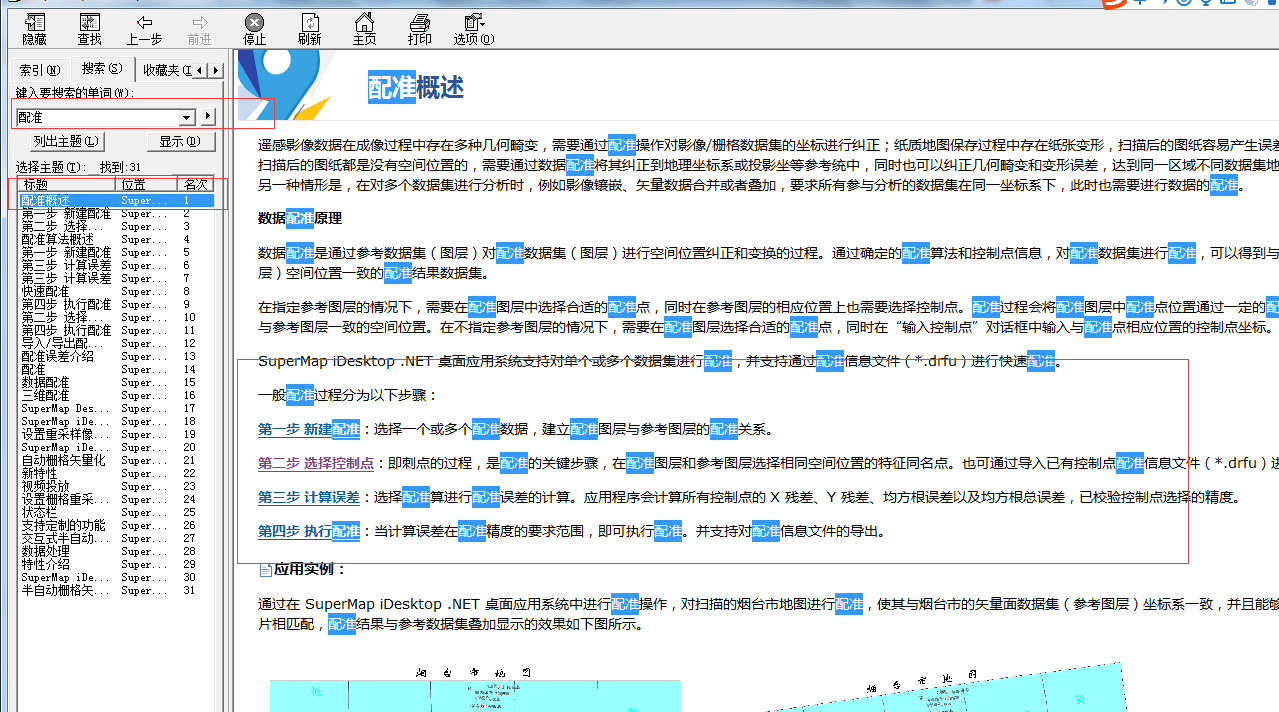Viewport: 1279px width, 712px height.
Task: Click the 隐藏 (Hide) toolbar icon
Action: click(x=34, y=29)
